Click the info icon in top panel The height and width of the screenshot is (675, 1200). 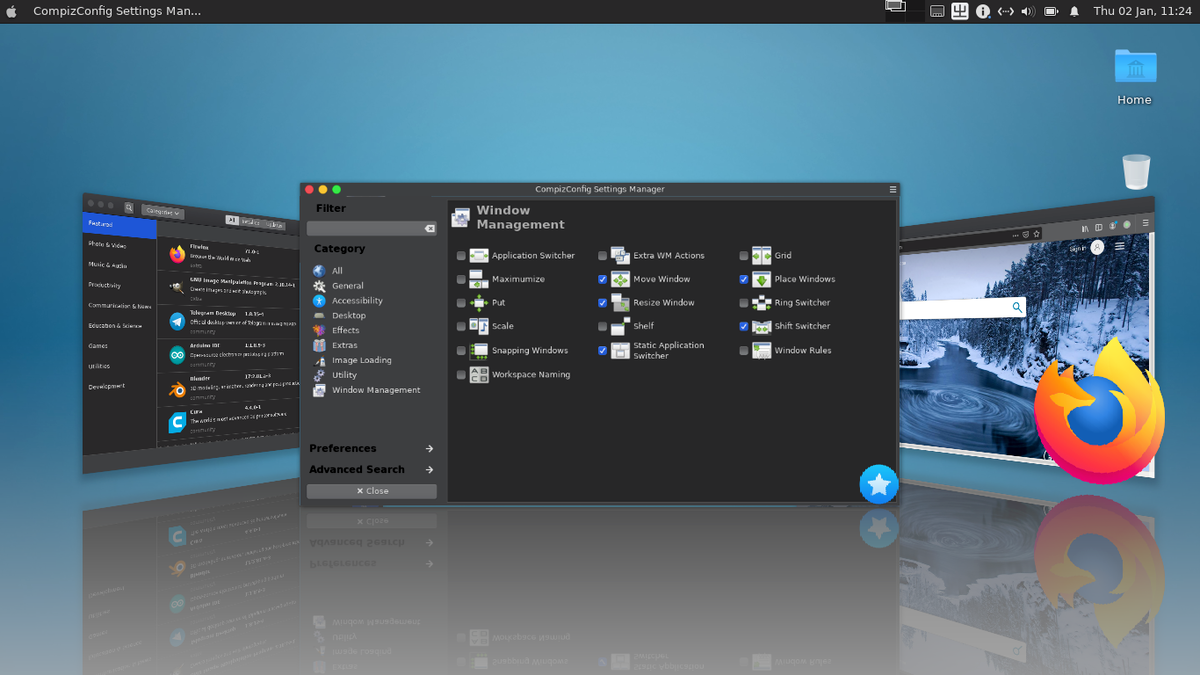[x=983, y=11]
